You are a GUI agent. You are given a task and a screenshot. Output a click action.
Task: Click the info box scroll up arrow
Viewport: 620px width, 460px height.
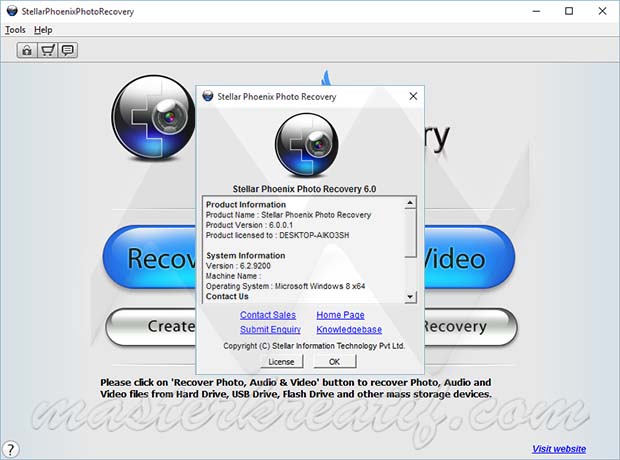(x=410, y=203)
